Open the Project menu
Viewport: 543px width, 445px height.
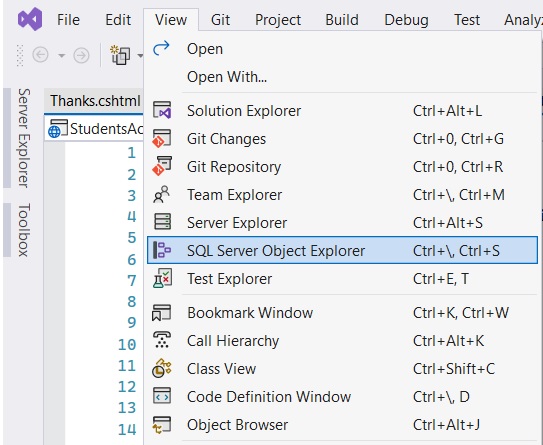[x=278, y=20]
